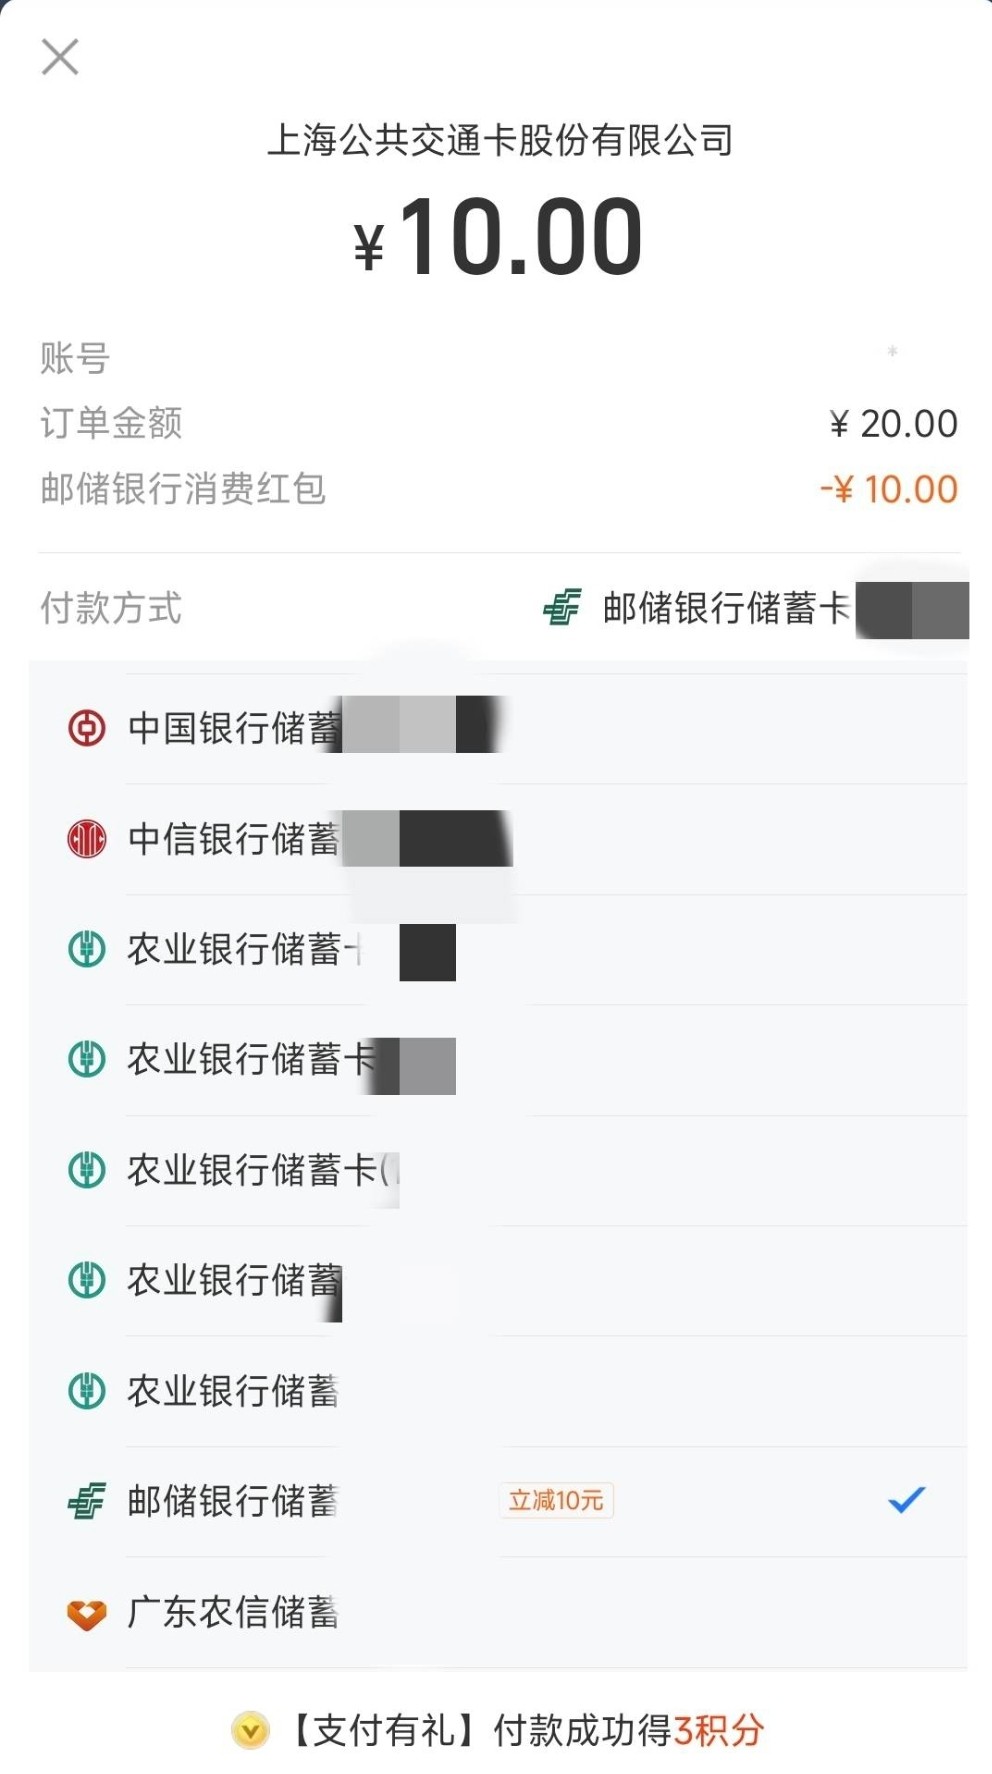The height and width of the screenshot is (1774, 992).
Task: Click the Bank of China logo icon
Action: click(x=86, y=728)
